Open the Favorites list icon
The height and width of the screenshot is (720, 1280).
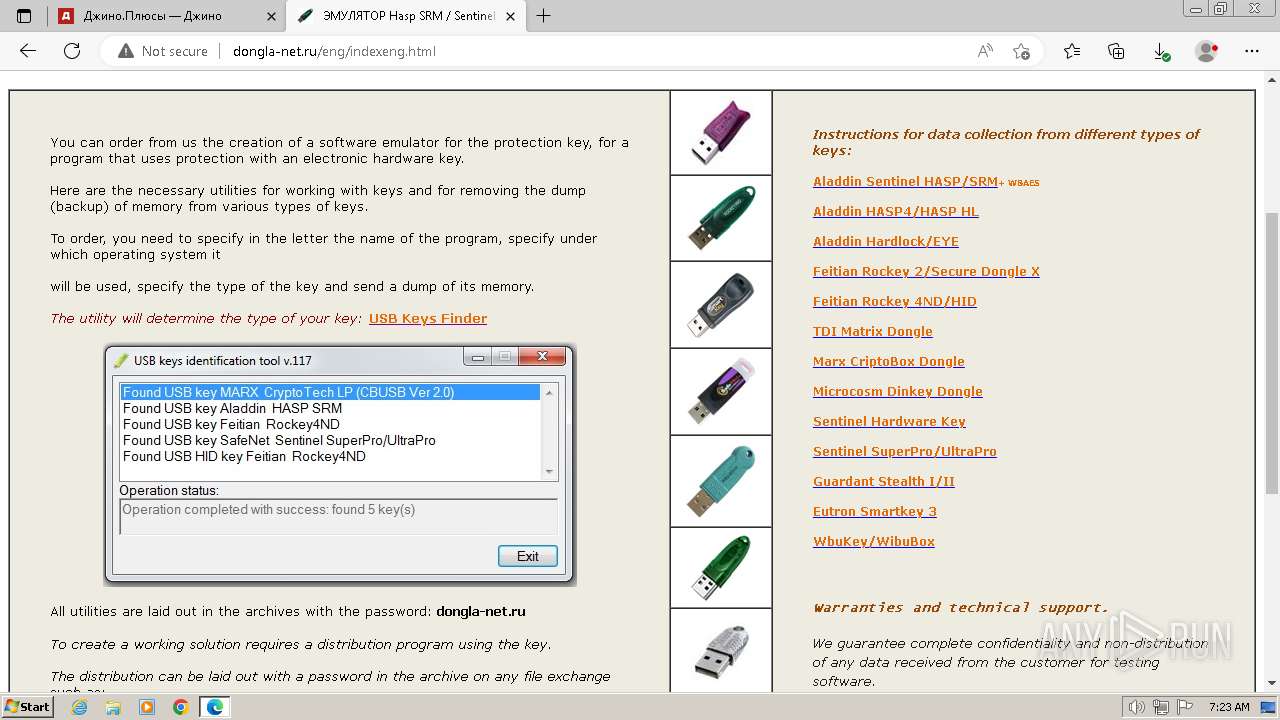pyautogui.click(x=1072, y=51)
